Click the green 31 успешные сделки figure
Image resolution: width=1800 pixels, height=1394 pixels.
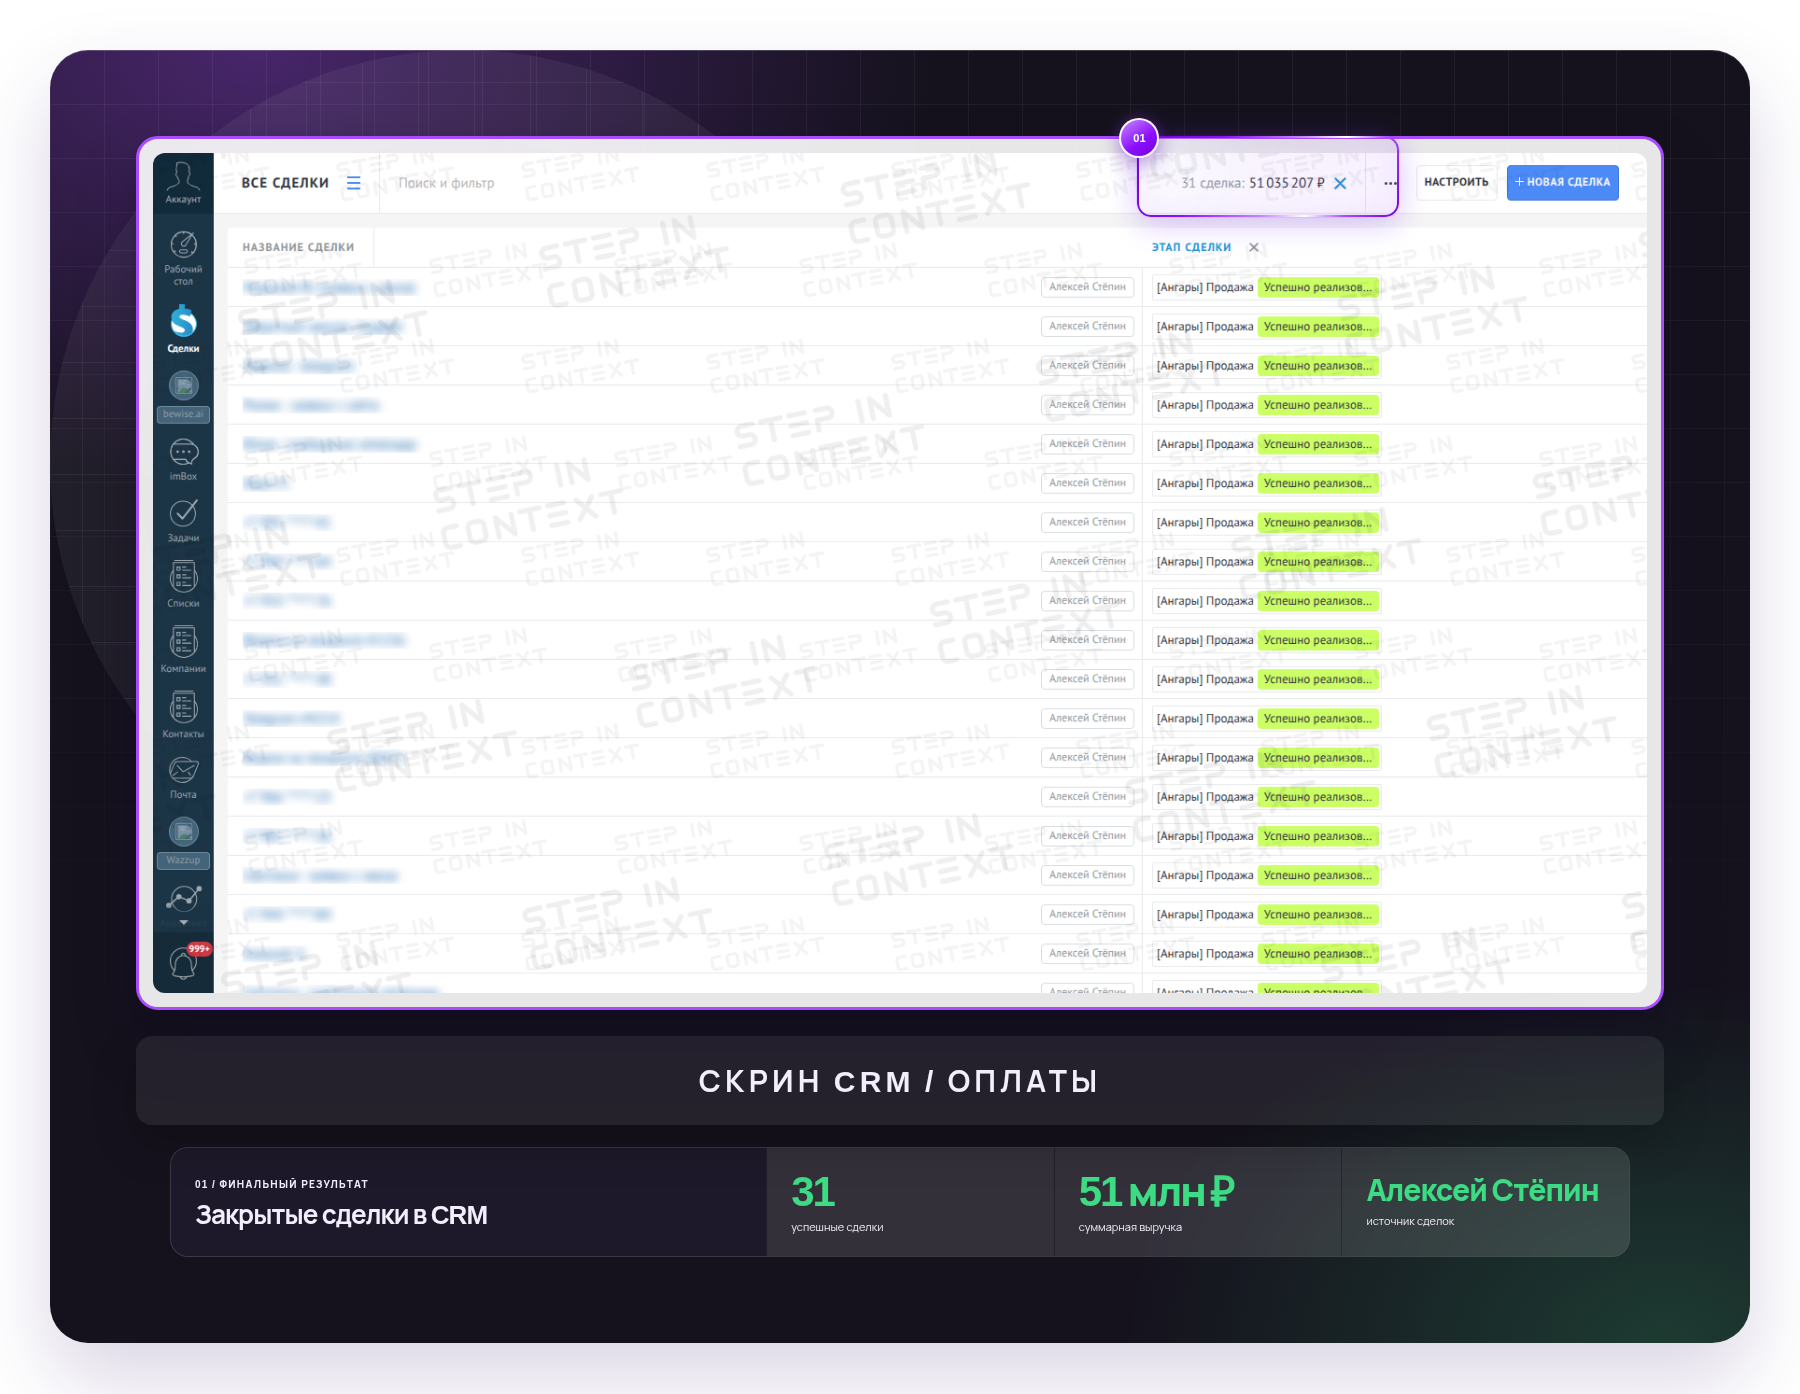coord(813,1192)
